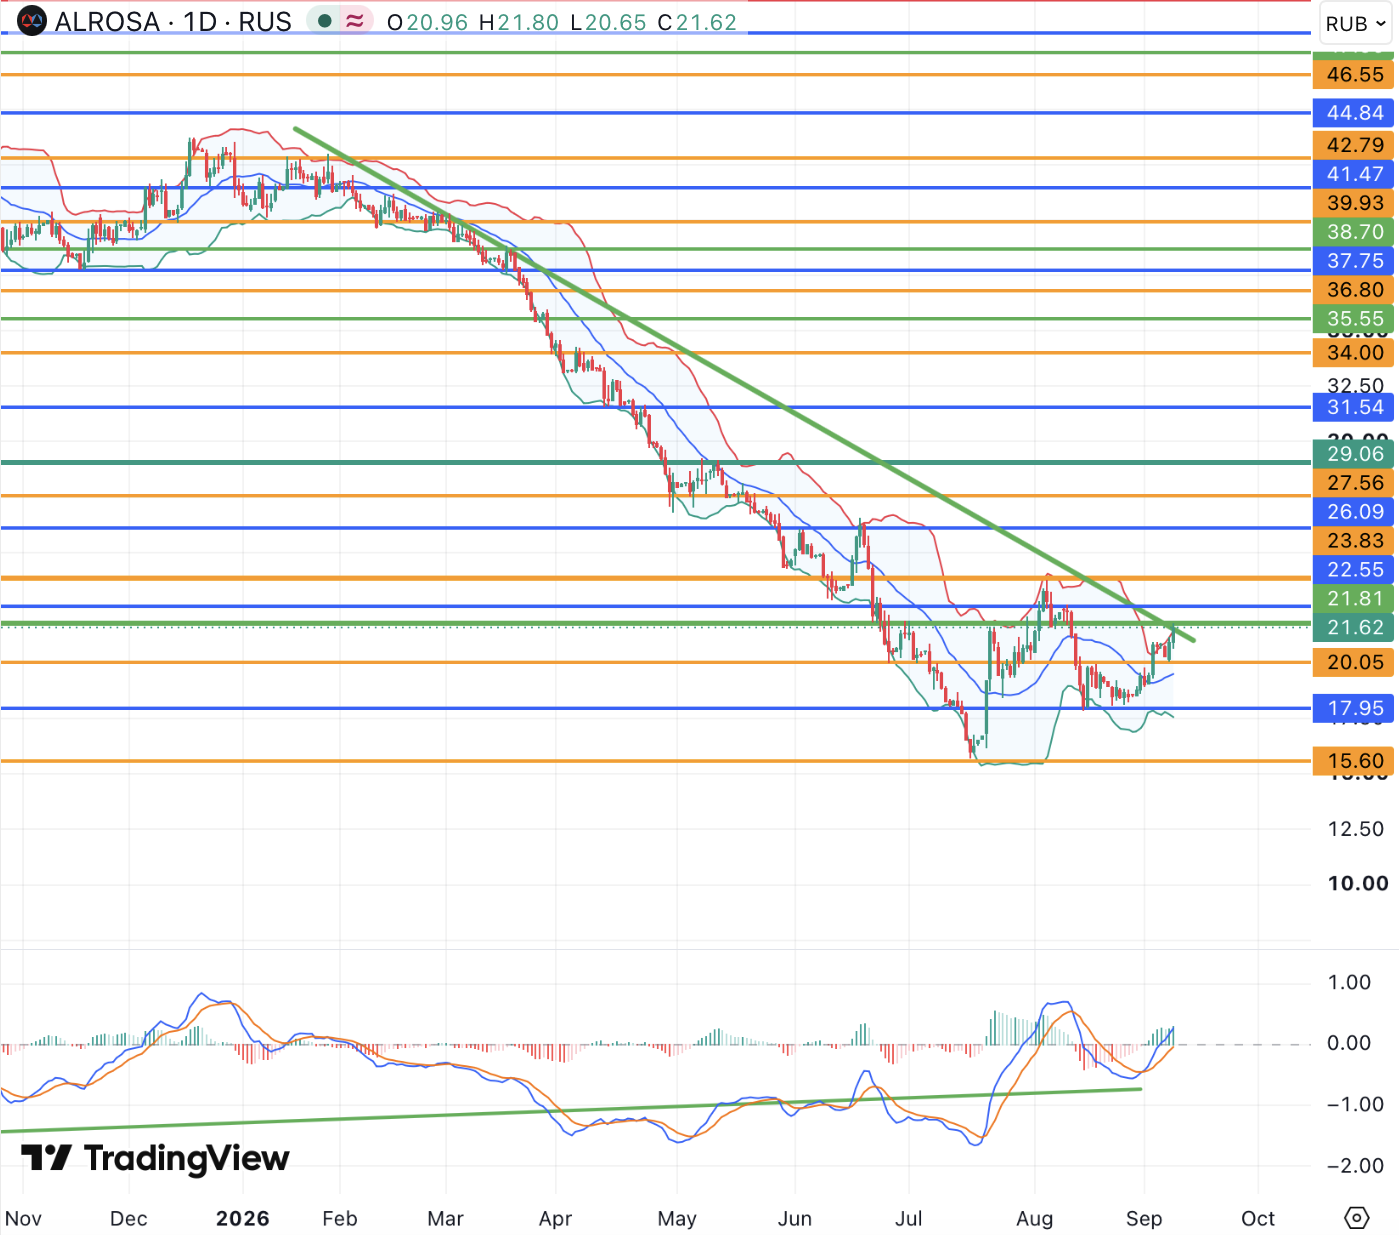Click the Nov label on time axis
Image resolution: width=1399 pixels, height=1235 pixels.
(x=23, y=1218)
